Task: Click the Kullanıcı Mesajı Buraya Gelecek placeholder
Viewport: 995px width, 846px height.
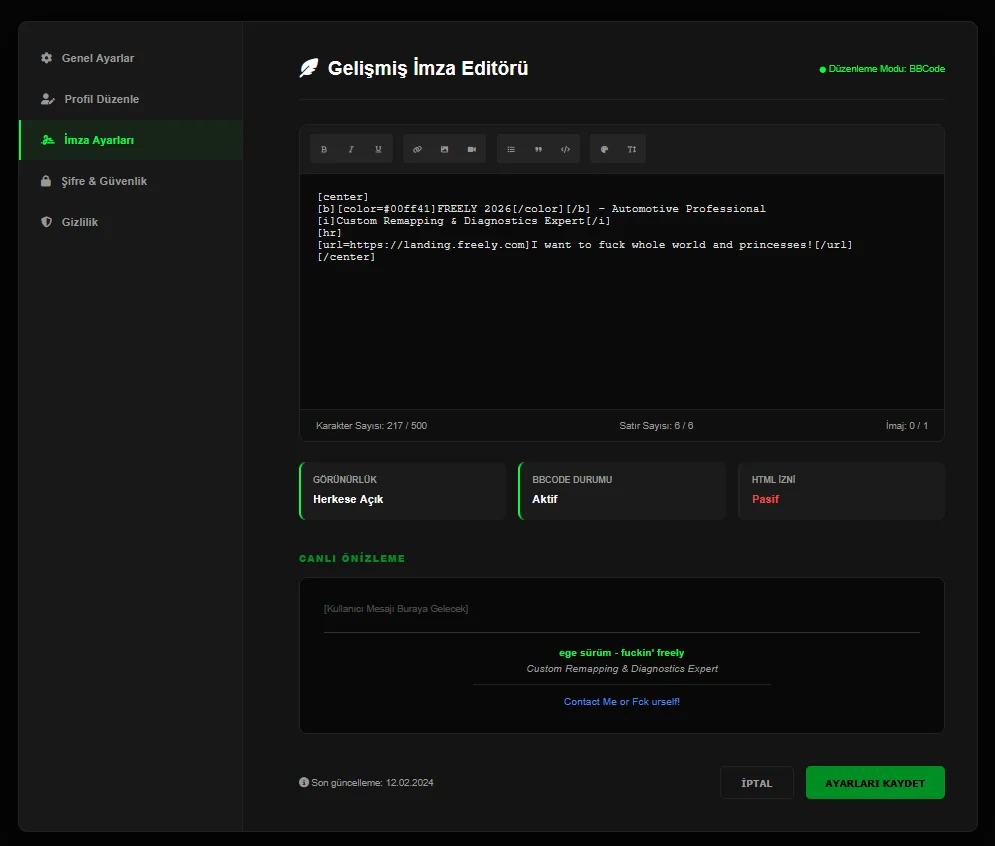Action: coord(396,609)
